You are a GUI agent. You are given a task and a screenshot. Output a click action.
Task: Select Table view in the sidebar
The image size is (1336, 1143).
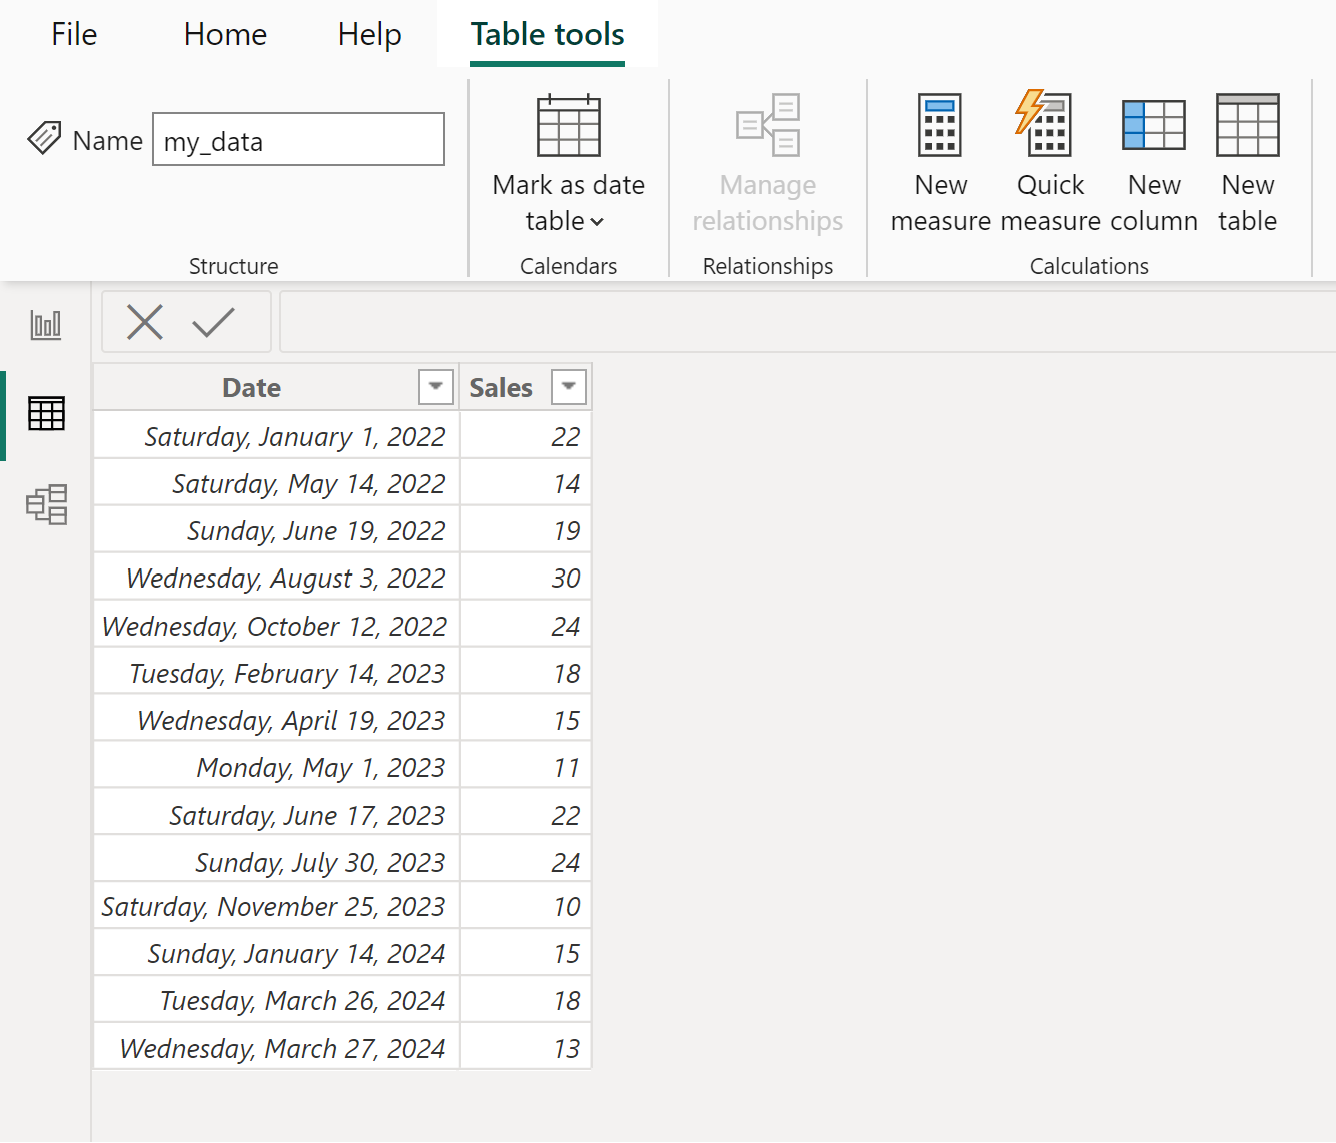pos(46,413)
